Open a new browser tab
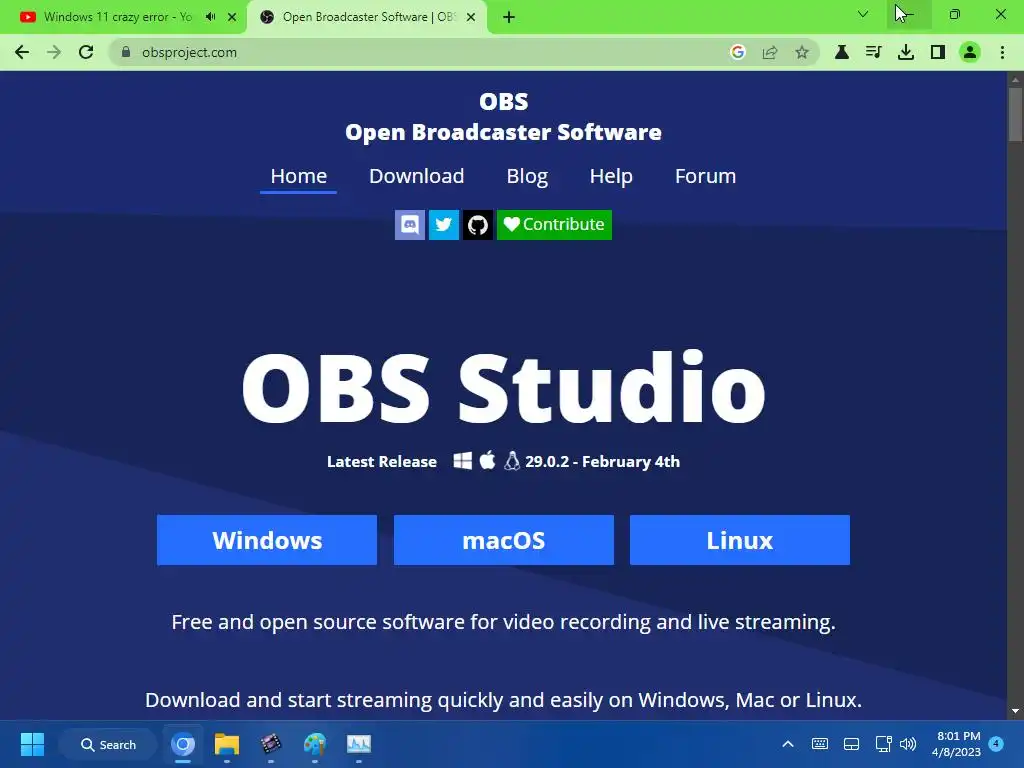1024x768 pixels. (x=509, y=17)
